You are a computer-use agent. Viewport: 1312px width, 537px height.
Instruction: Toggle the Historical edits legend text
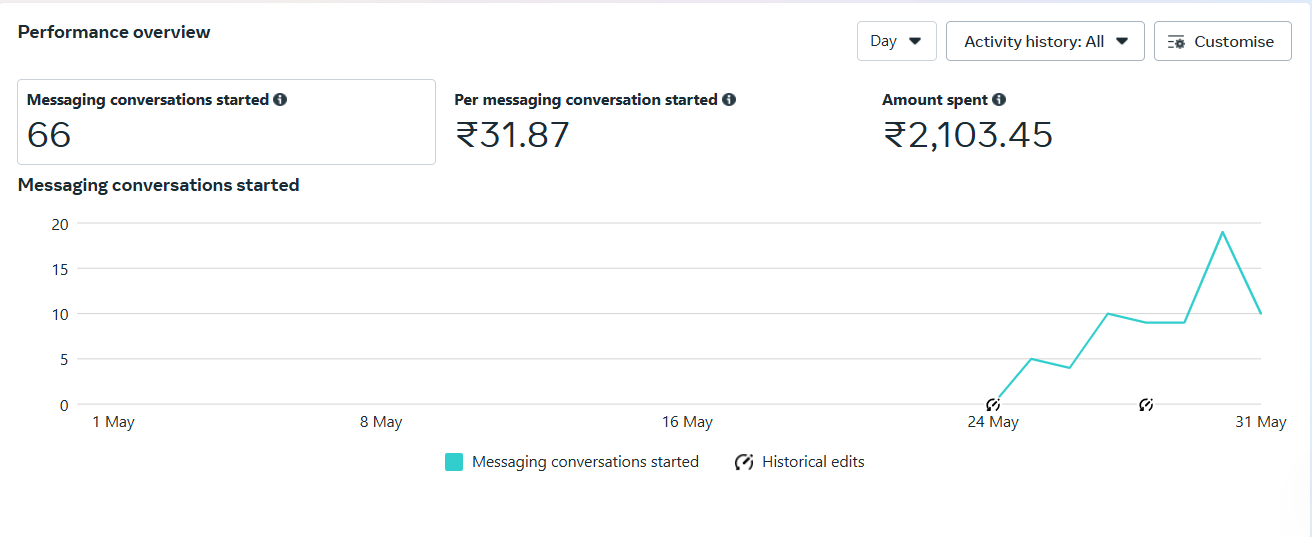coord(813,462)
